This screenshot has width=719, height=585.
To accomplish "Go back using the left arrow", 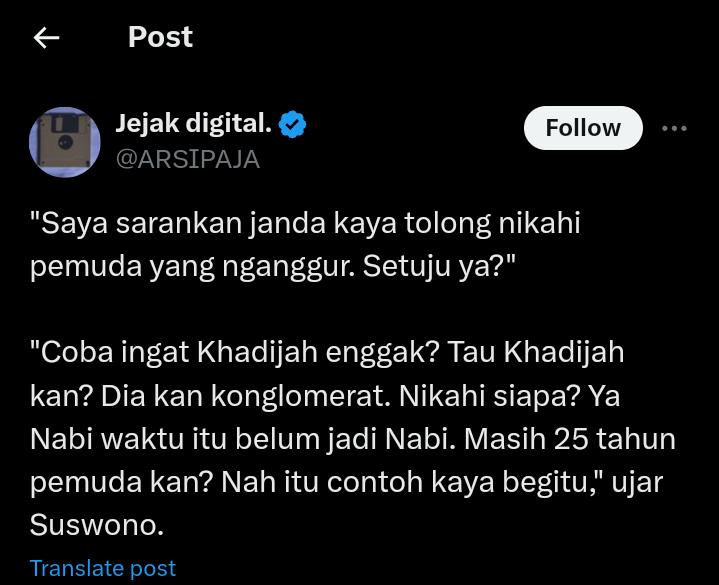I will (46, 37).
